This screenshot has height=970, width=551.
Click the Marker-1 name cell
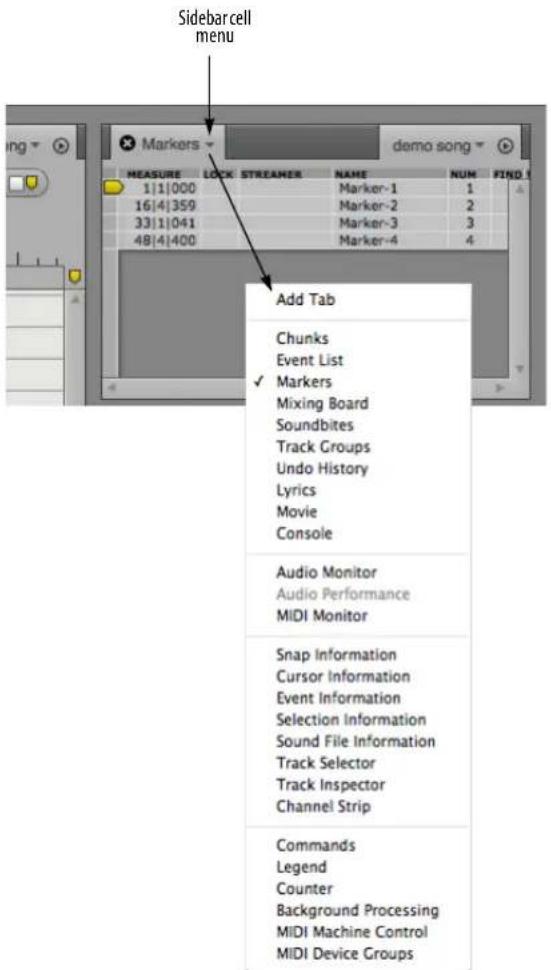click(x=368, y=186)
